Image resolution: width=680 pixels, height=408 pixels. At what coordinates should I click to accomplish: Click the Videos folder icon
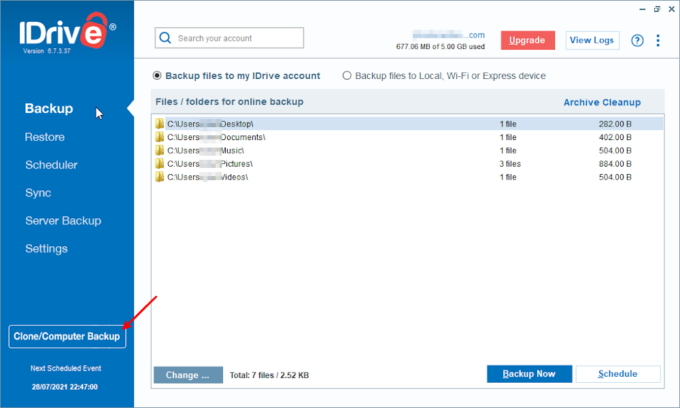160,177
